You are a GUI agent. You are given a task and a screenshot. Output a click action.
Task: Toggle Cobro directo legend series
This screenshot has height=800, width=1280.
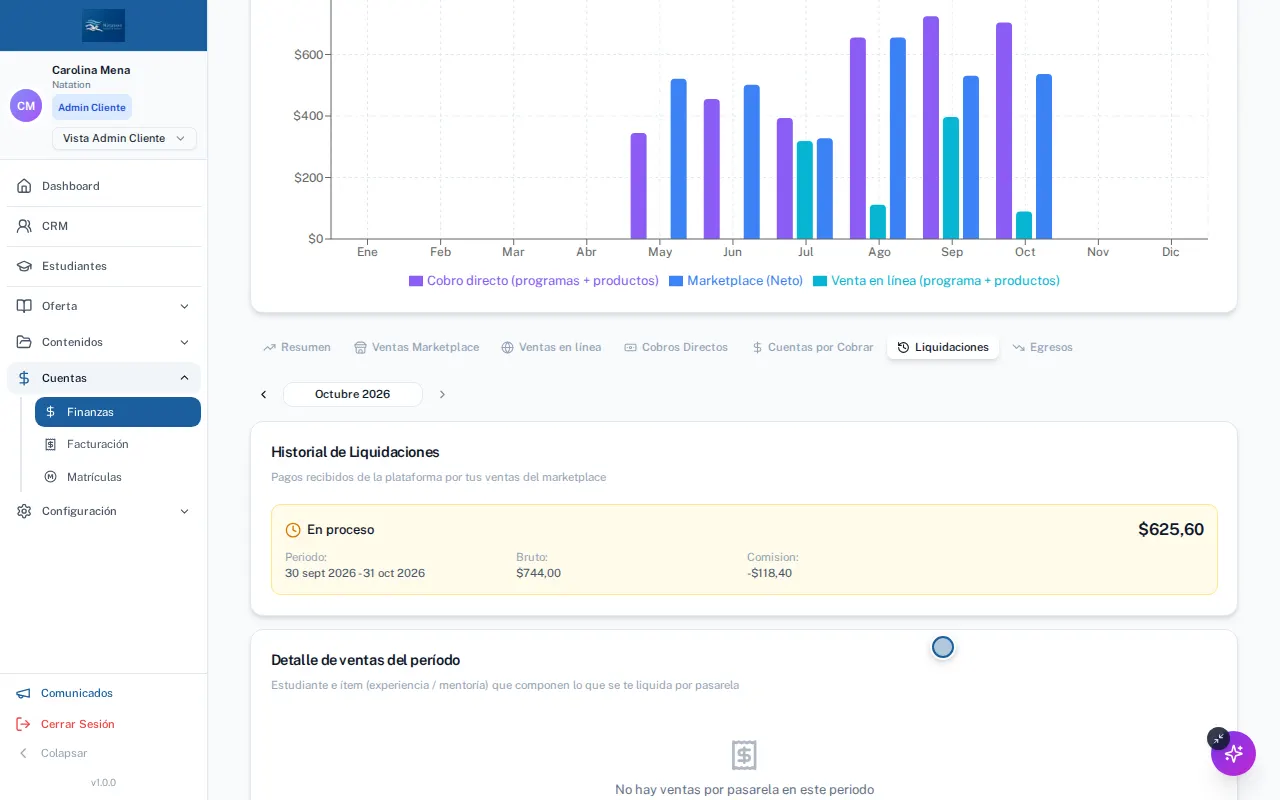534,281
